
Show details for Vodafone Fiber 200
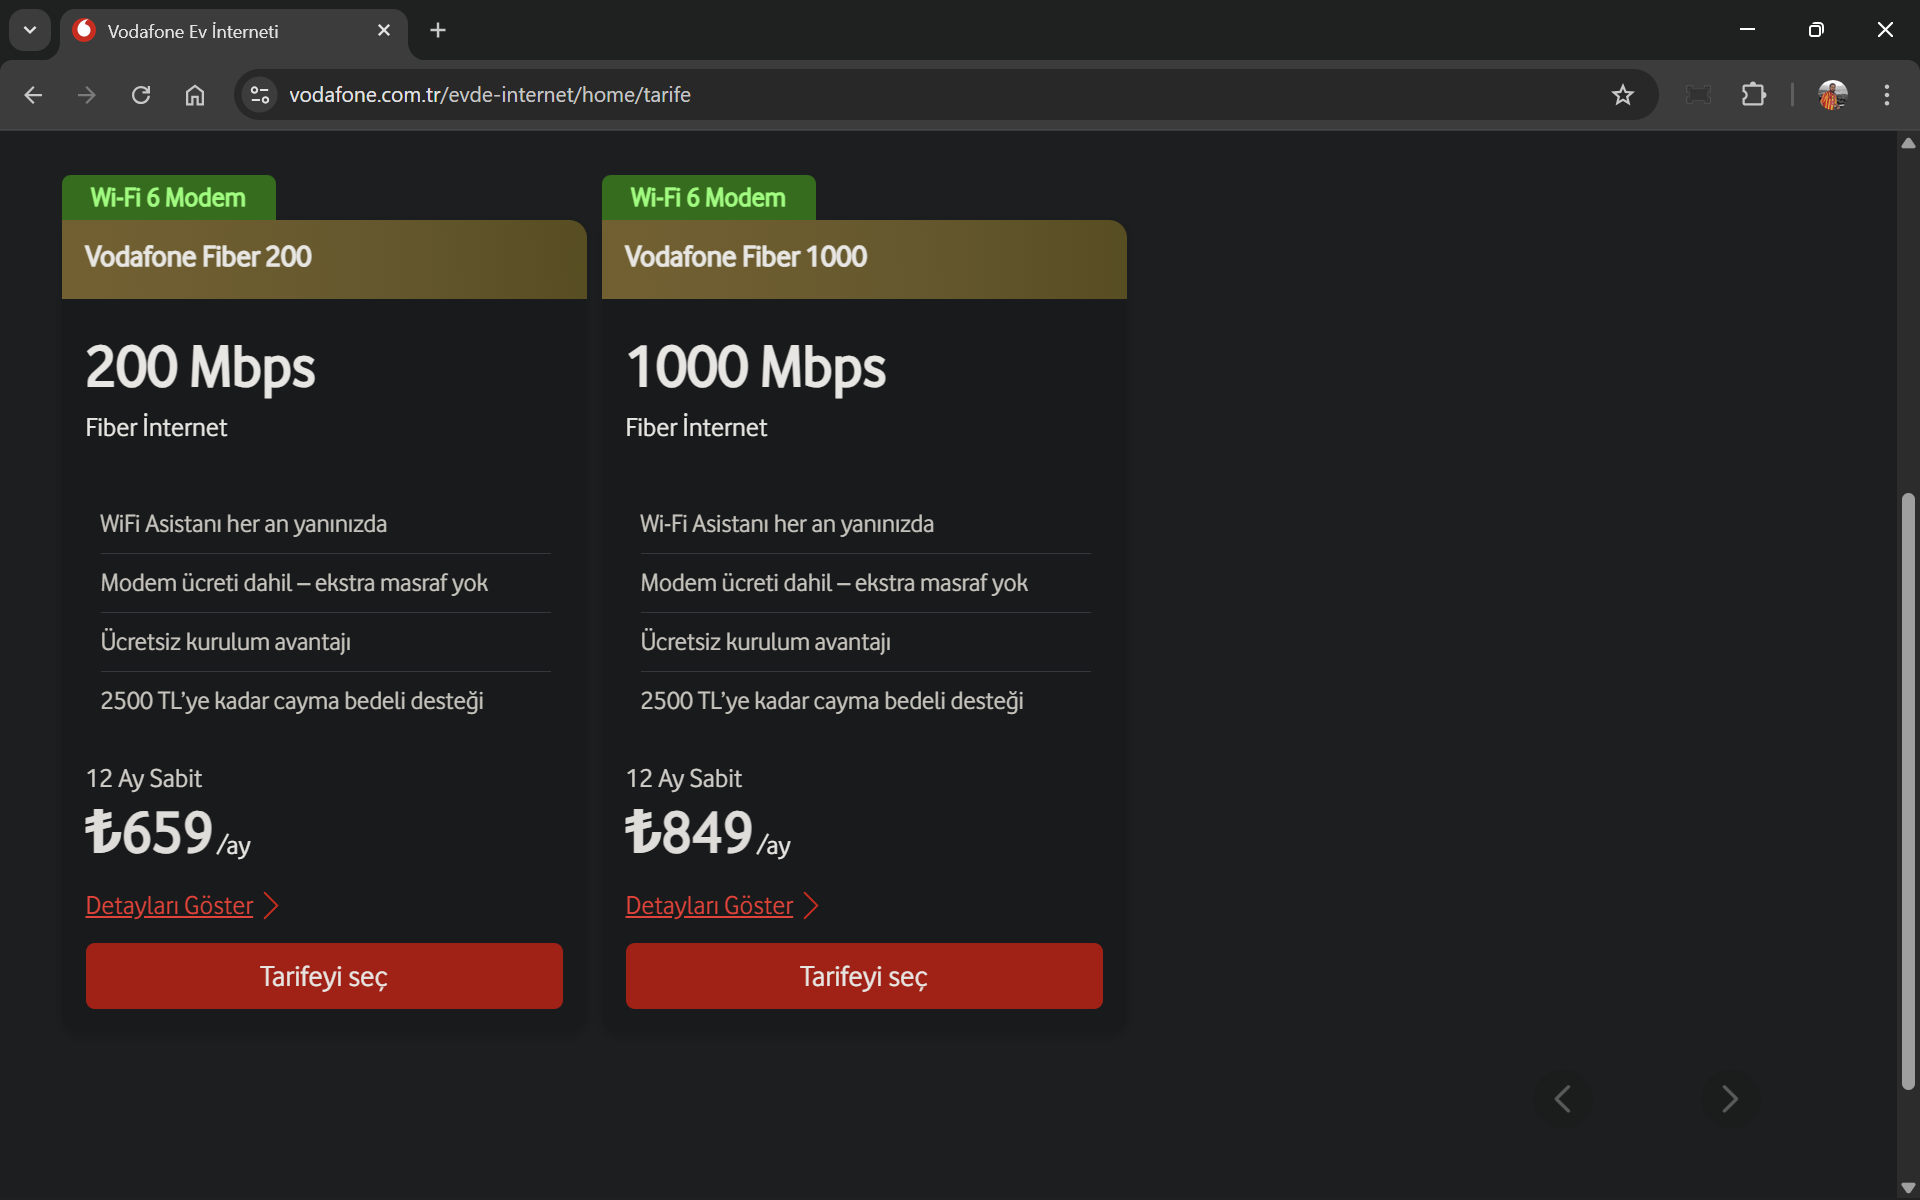[x=182, y=906]
